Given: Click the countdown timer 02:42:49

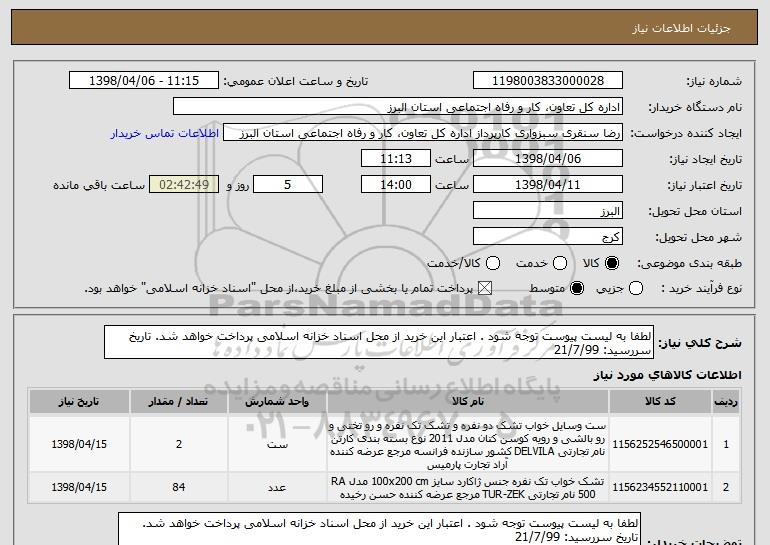Looking at the screenshot, I should click(184, 185).
